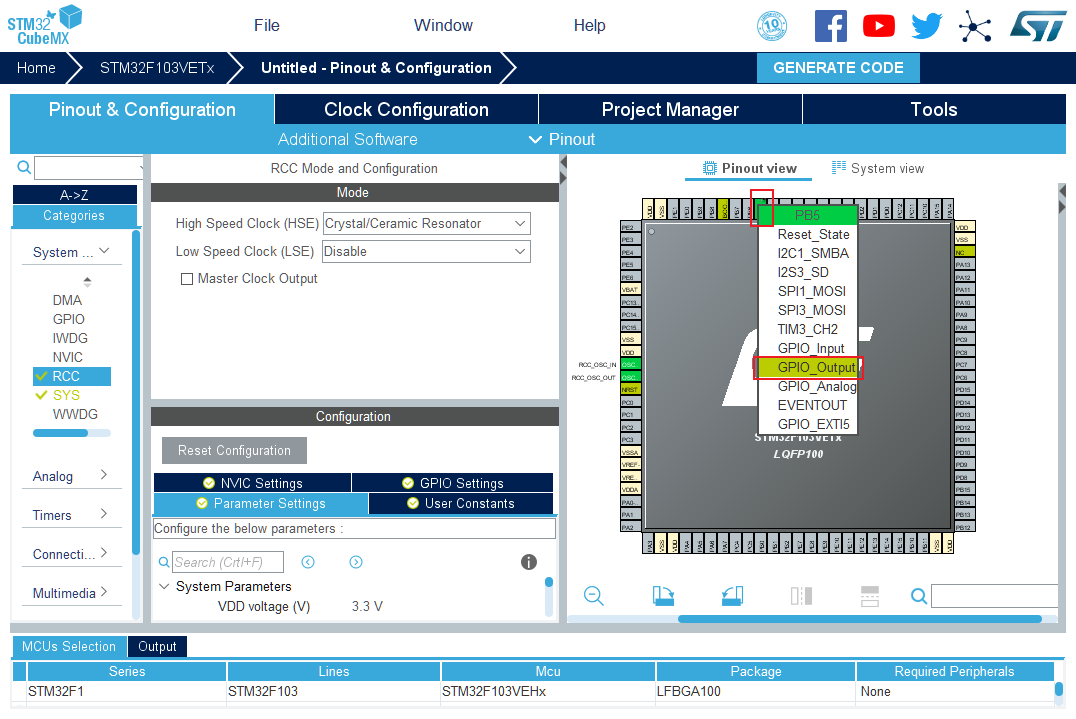Click the pinout horizontal scrollbar
This screenshot has width=1076, height=719.
click(x=860, y=619)
